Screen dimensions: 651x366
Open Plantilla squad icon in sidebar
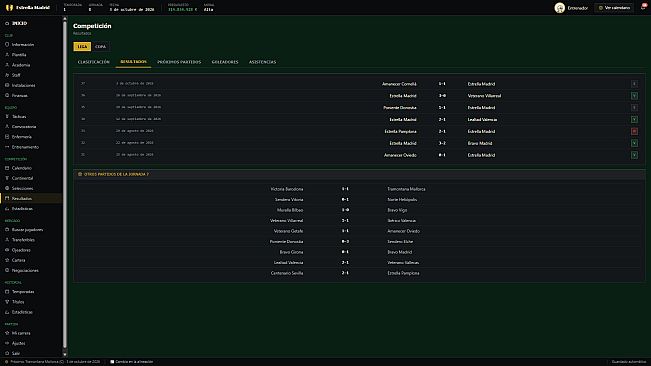pyautogui.click(x=7, y=54)
